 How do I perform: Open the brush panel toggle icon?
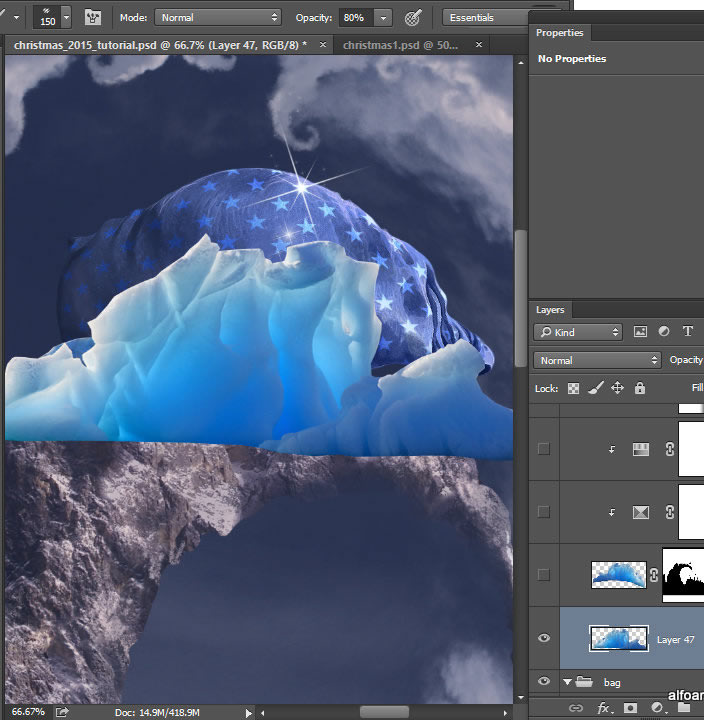(92, 17)
